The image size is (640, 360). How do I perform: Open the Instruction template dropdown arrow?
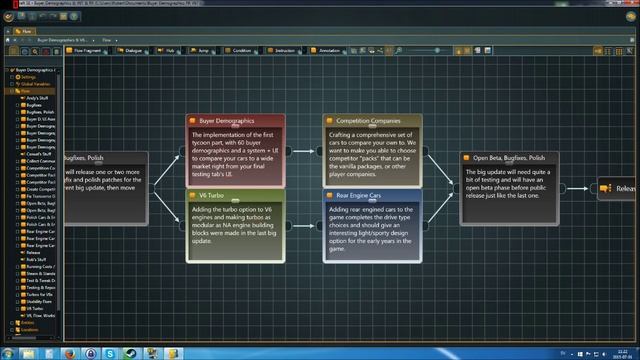[x=300, y=51]
